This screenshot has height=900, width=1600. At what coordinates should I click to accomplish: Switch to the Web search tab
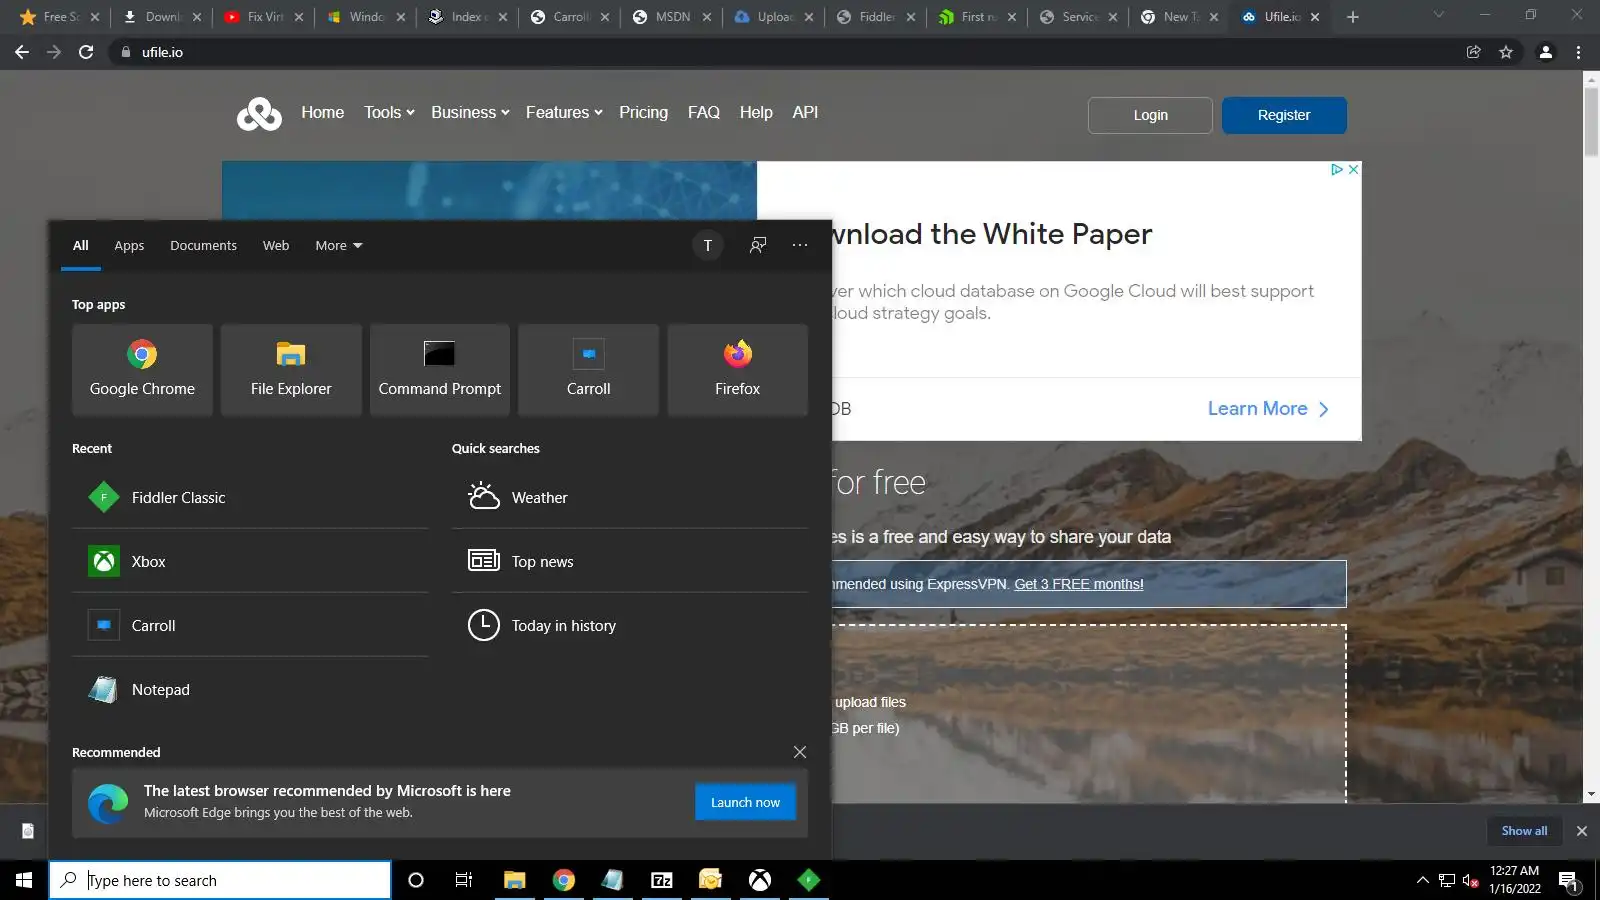(x=276, y=245)
